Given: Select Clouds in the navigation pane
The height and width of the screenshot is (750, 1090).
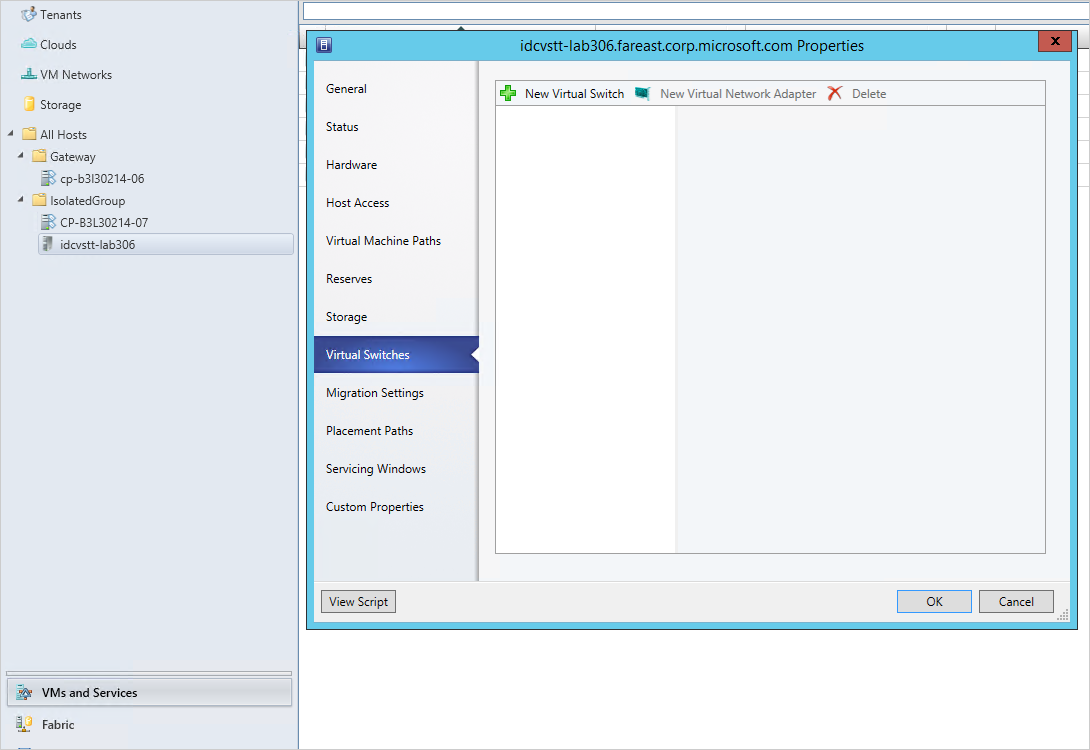Looking at the screenshot, I should [58, 44].
